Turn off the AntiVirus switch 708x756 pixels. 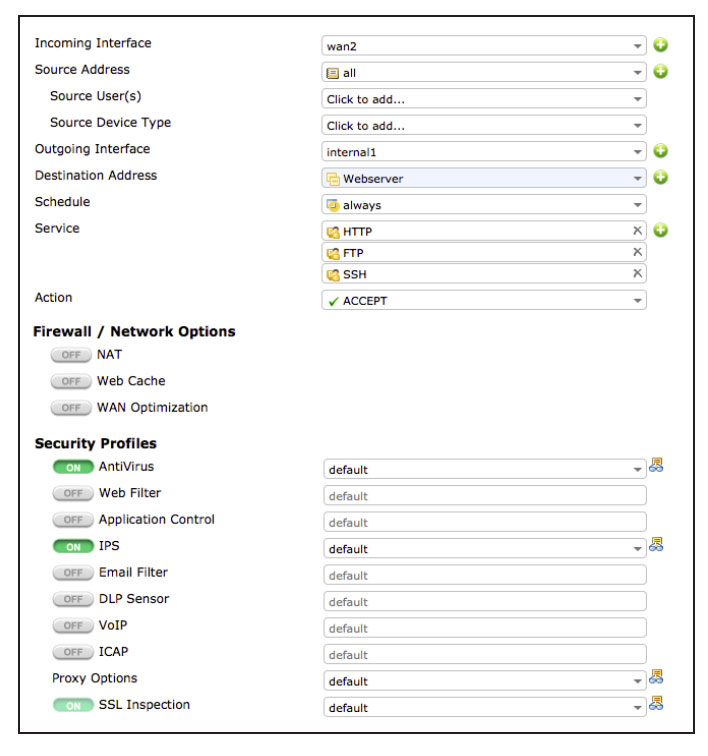click(73, 467)
